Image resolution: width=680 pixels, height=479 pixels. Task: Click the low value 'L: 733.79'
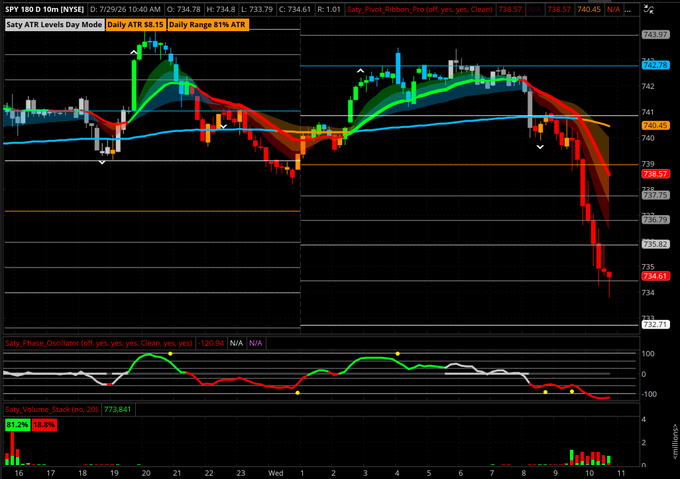(x=258, y=9)
